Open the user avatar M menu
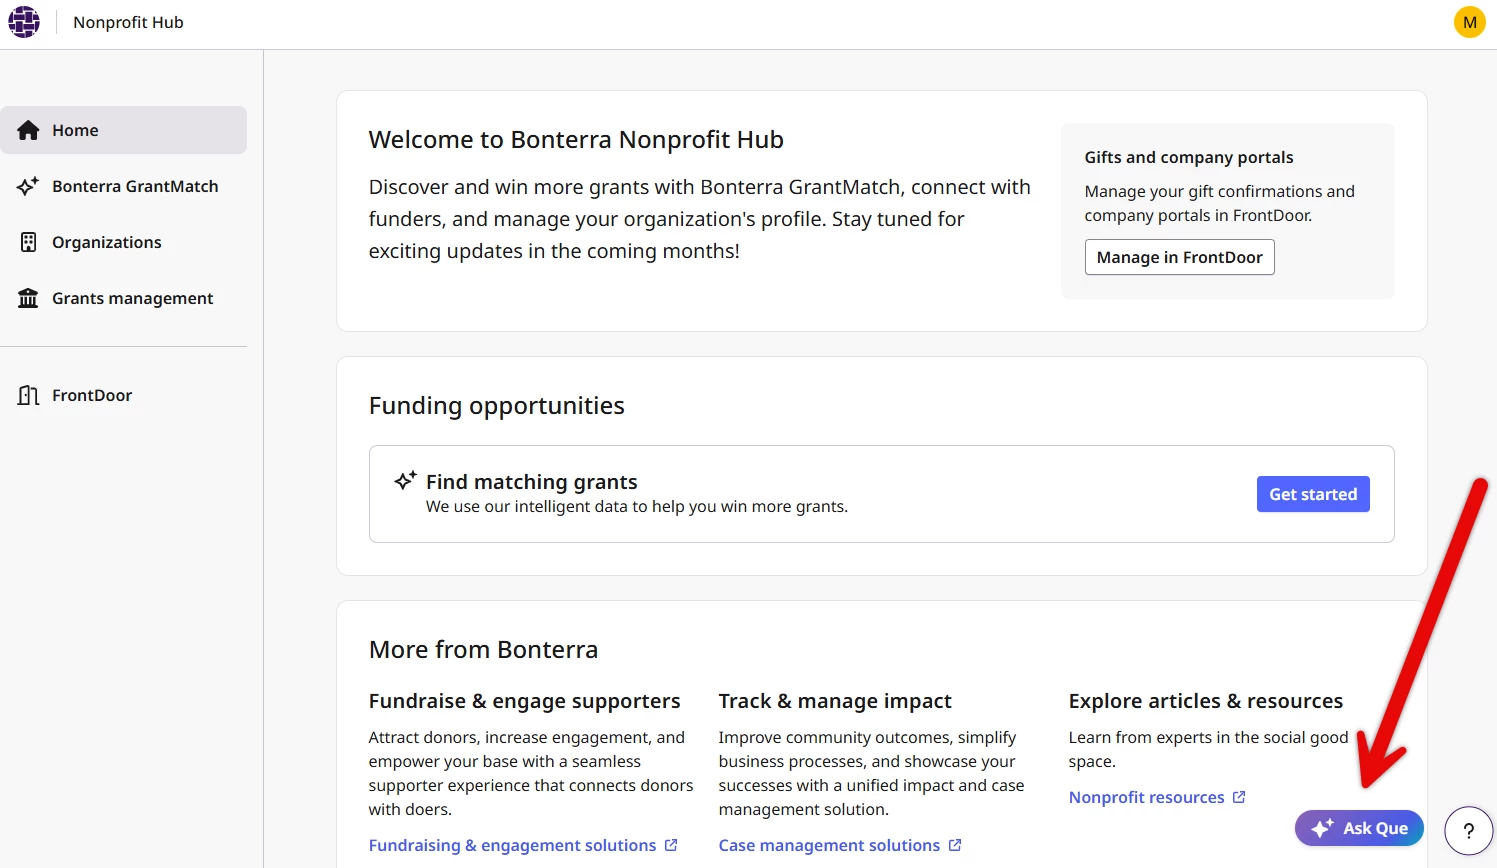This screenshot has height=868, width=1497. point(1469,22)
